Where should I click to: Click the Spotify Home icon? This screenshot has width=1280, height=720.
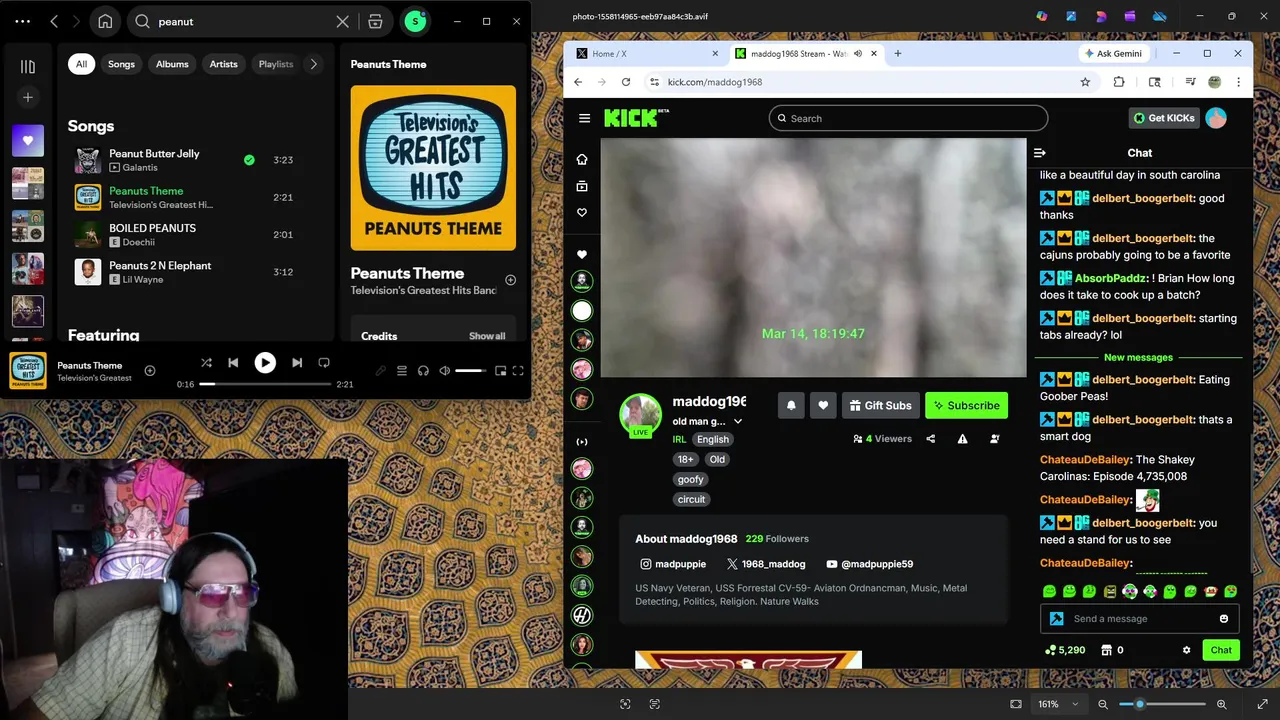click(x=105, y=21)
